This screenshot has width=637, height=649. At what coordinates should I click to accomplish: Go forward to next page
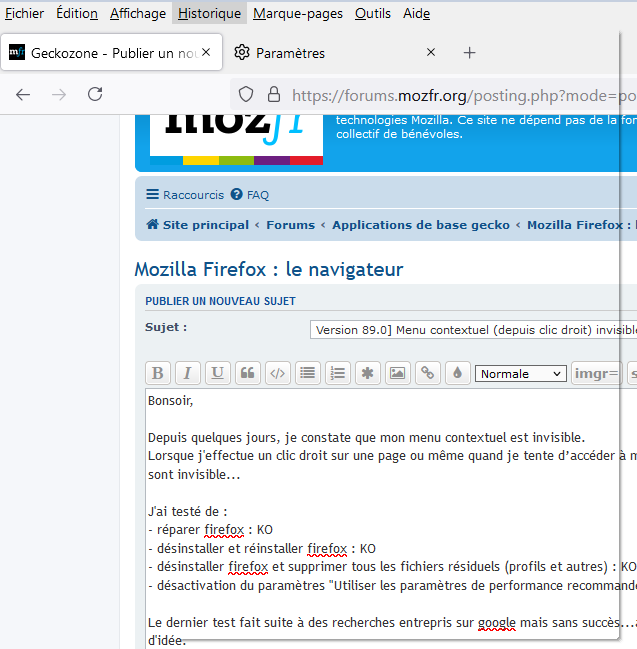(x=59, y=95)
